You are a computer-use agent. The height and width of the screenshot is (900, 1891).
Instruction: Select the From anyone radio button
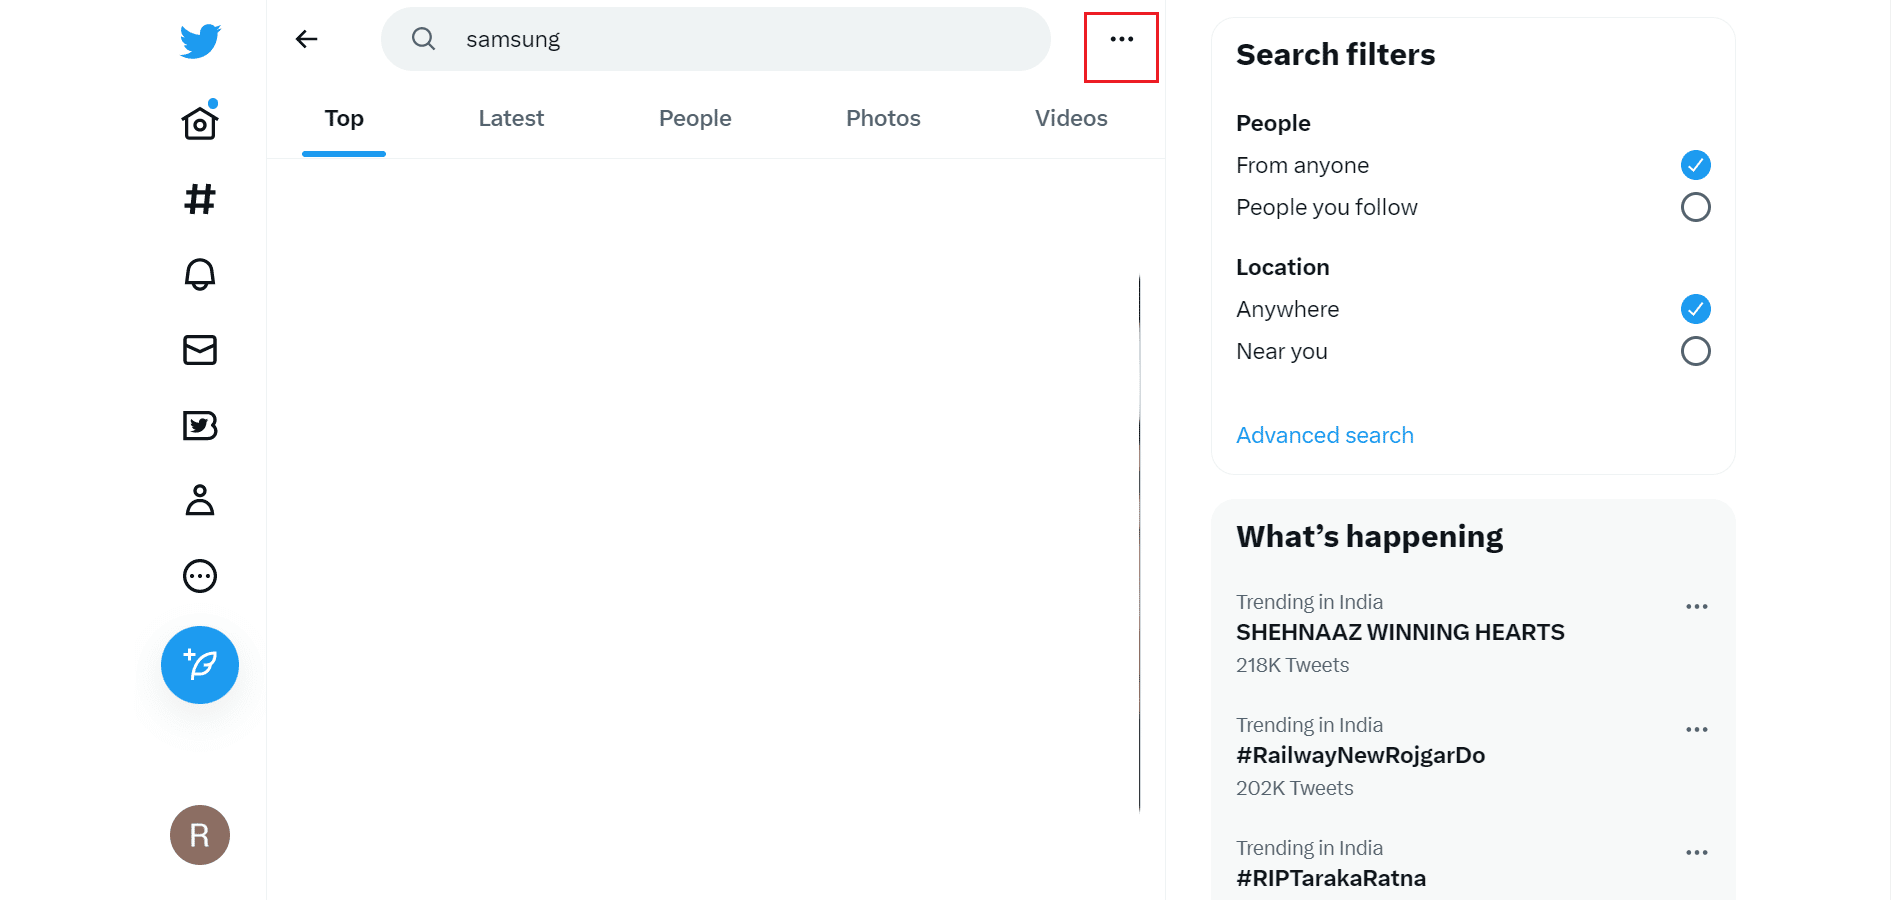(x=1696, y=165)
